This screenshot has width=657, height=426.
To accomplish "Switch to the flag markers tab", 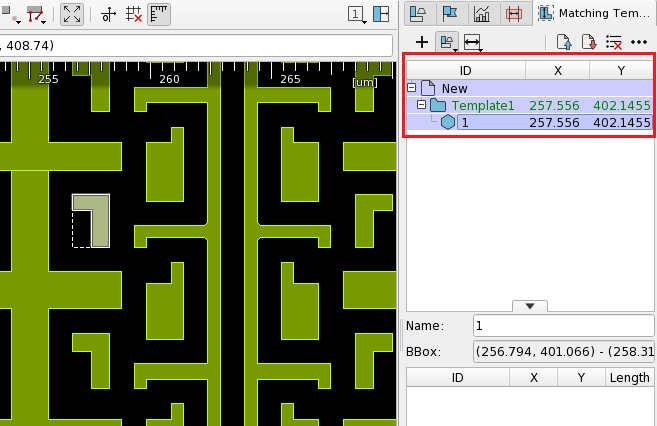I will pos(450,14).
